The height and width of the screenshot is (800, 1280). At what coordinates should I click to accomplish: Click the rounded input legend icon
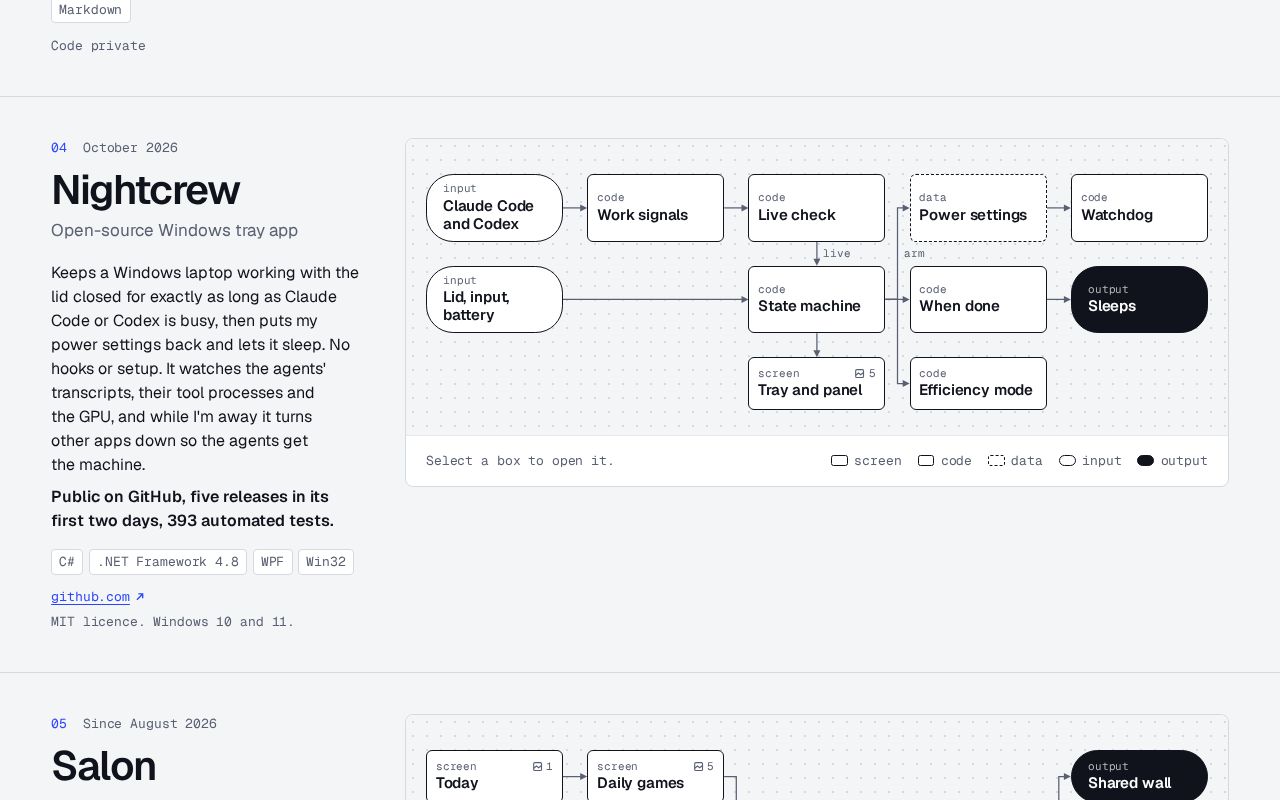click(x=1067, y=461)
